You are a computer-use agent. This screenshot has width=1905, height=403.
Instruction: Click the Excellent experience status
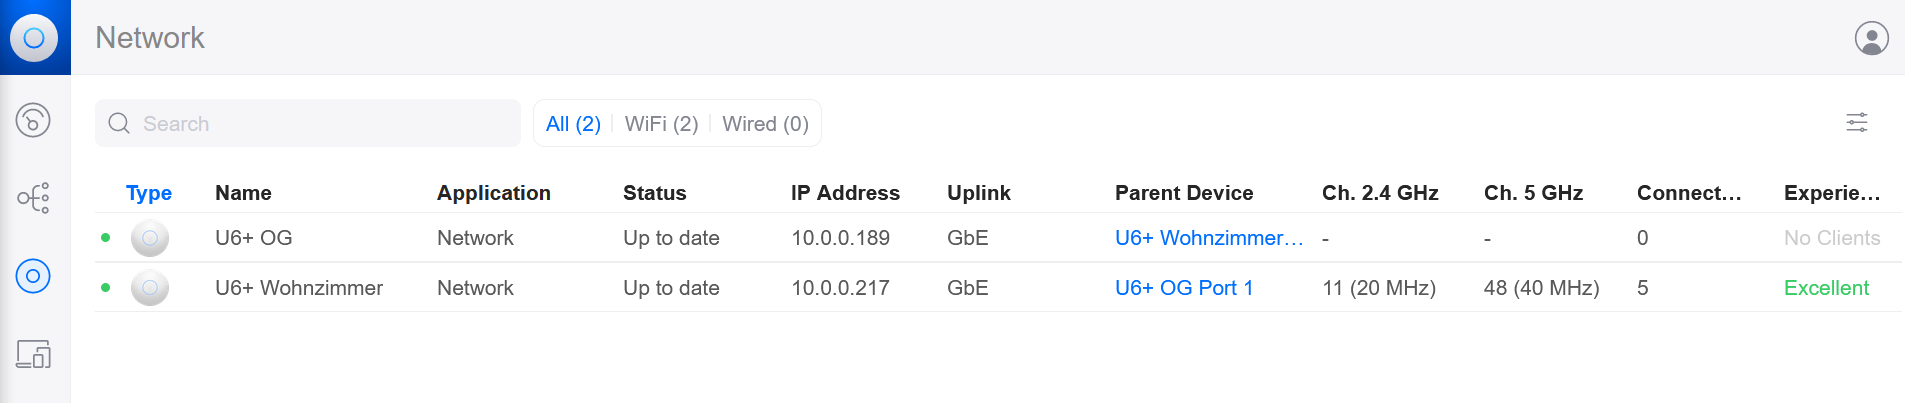click(1826, 288)
